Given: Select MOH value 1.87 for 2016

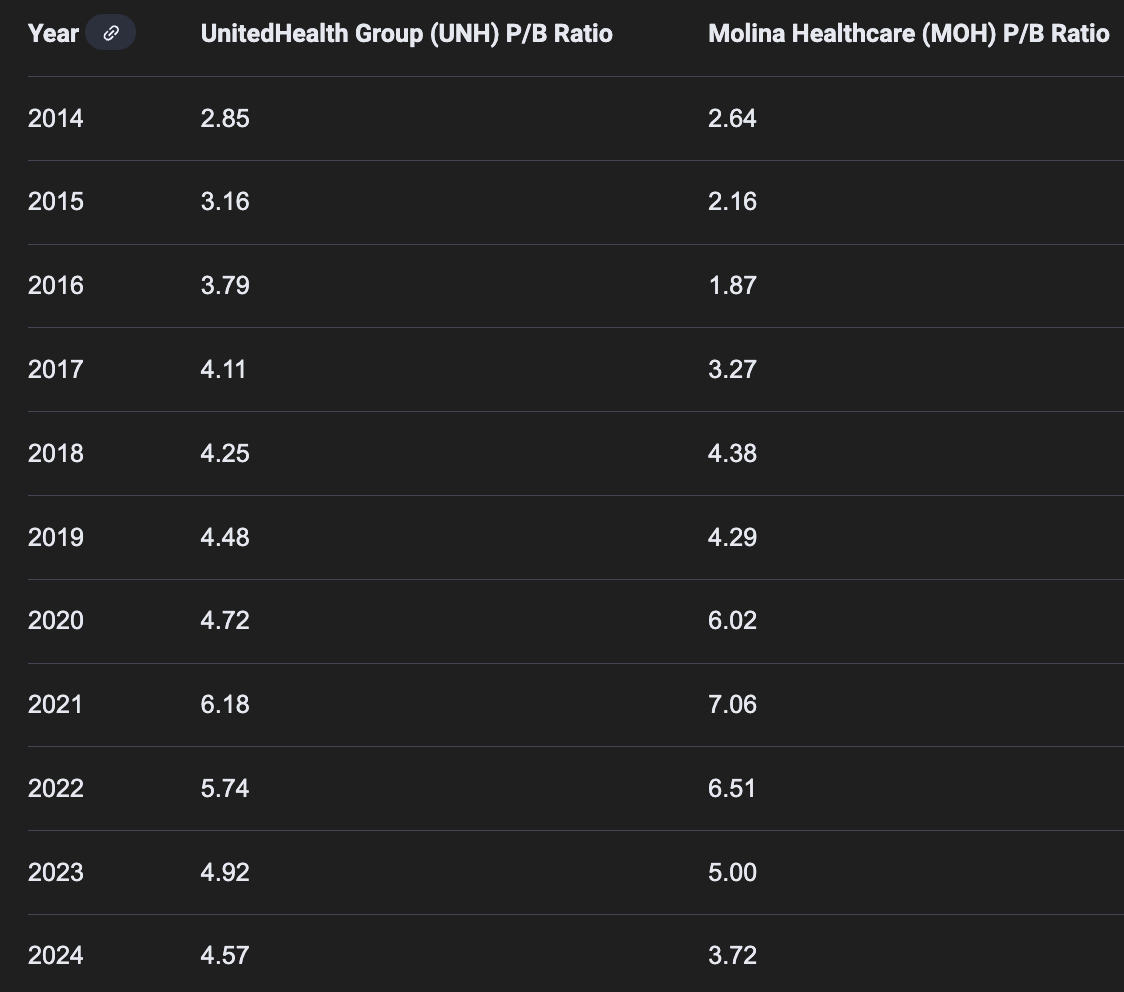Looking at the screenshot, I should click(733, 286).
